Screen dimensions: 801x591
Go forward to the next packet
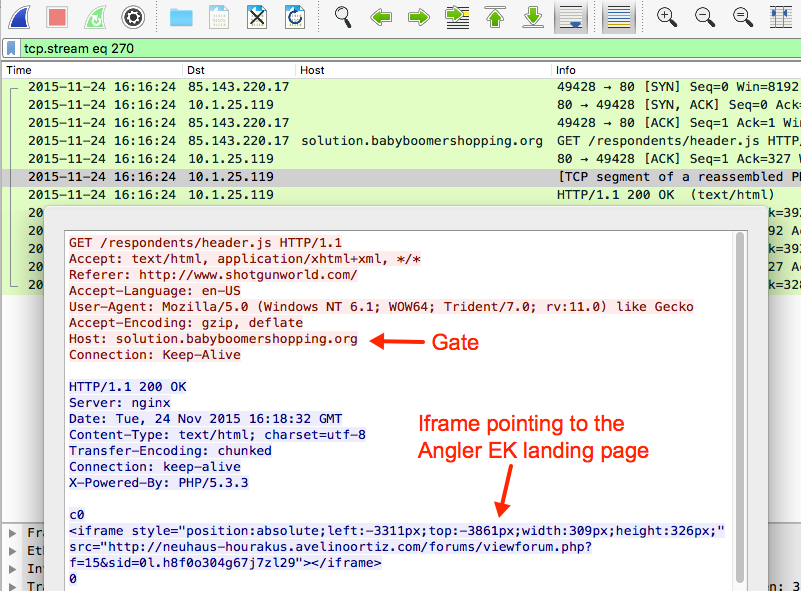[x=419, y=17]
